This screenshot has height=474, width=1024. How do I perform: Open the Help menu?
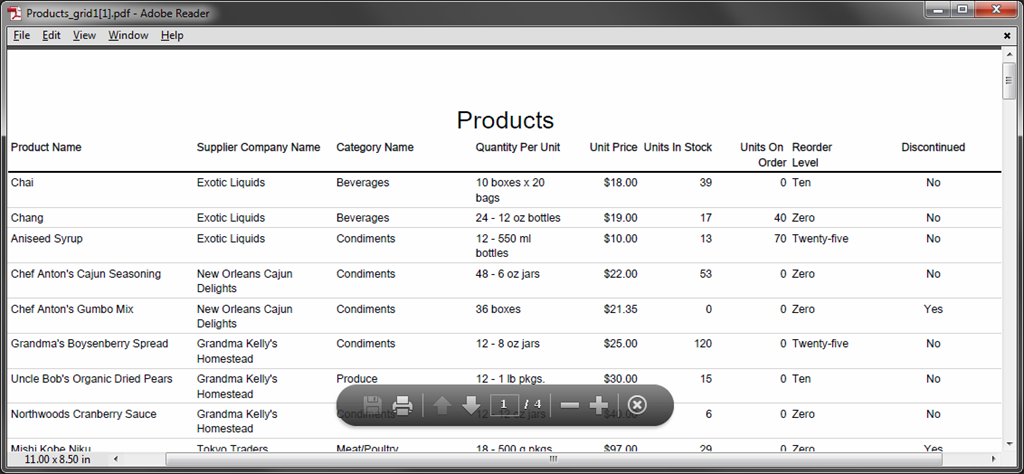pyautogui.click(x=172, y=35)
